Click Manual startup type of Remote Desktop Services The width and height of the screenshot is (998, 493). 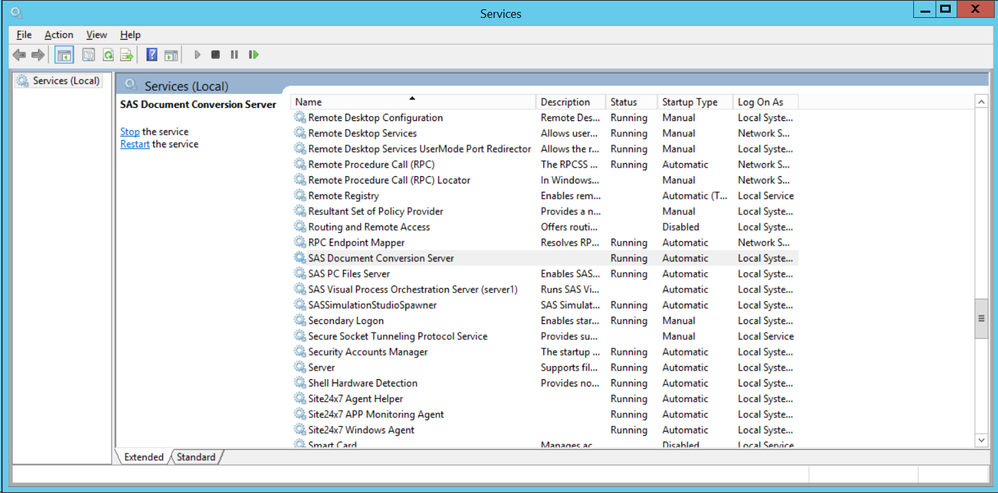pyautogui.click(x=678, y=134)
